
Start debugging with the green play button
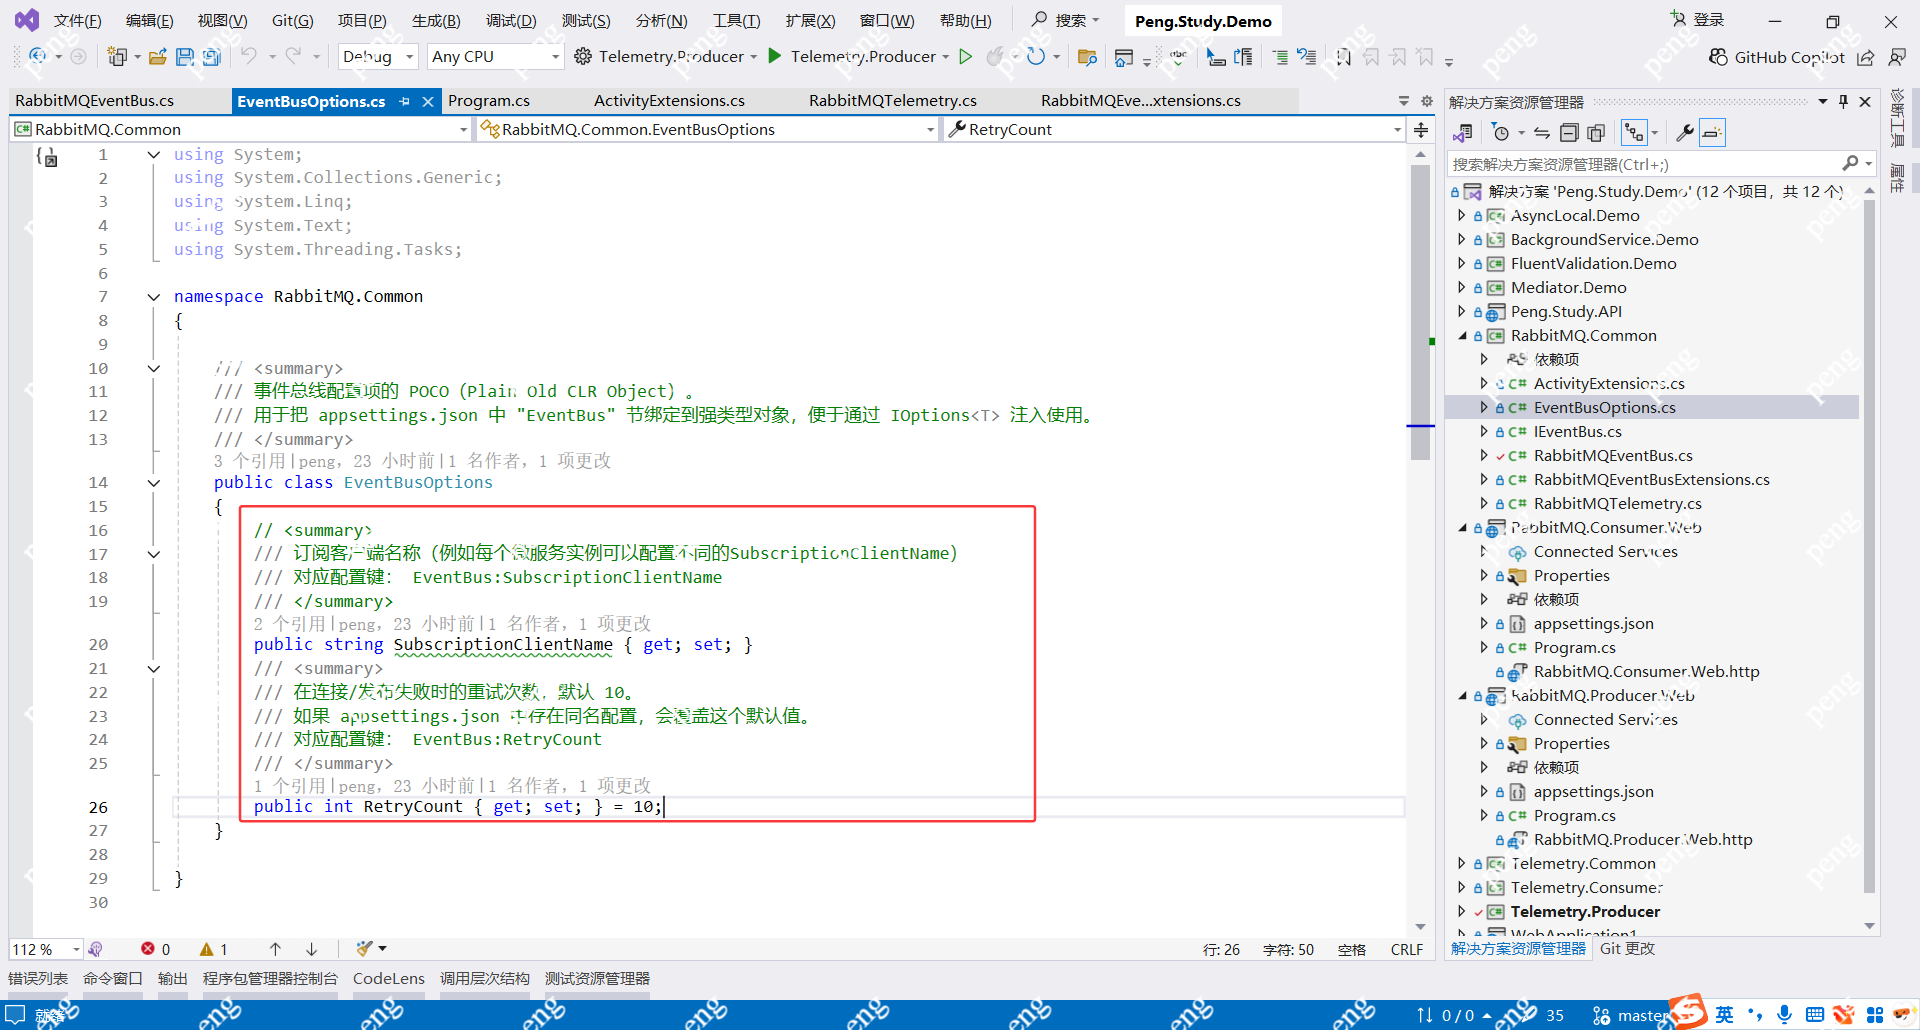click(x=774, y=56)
